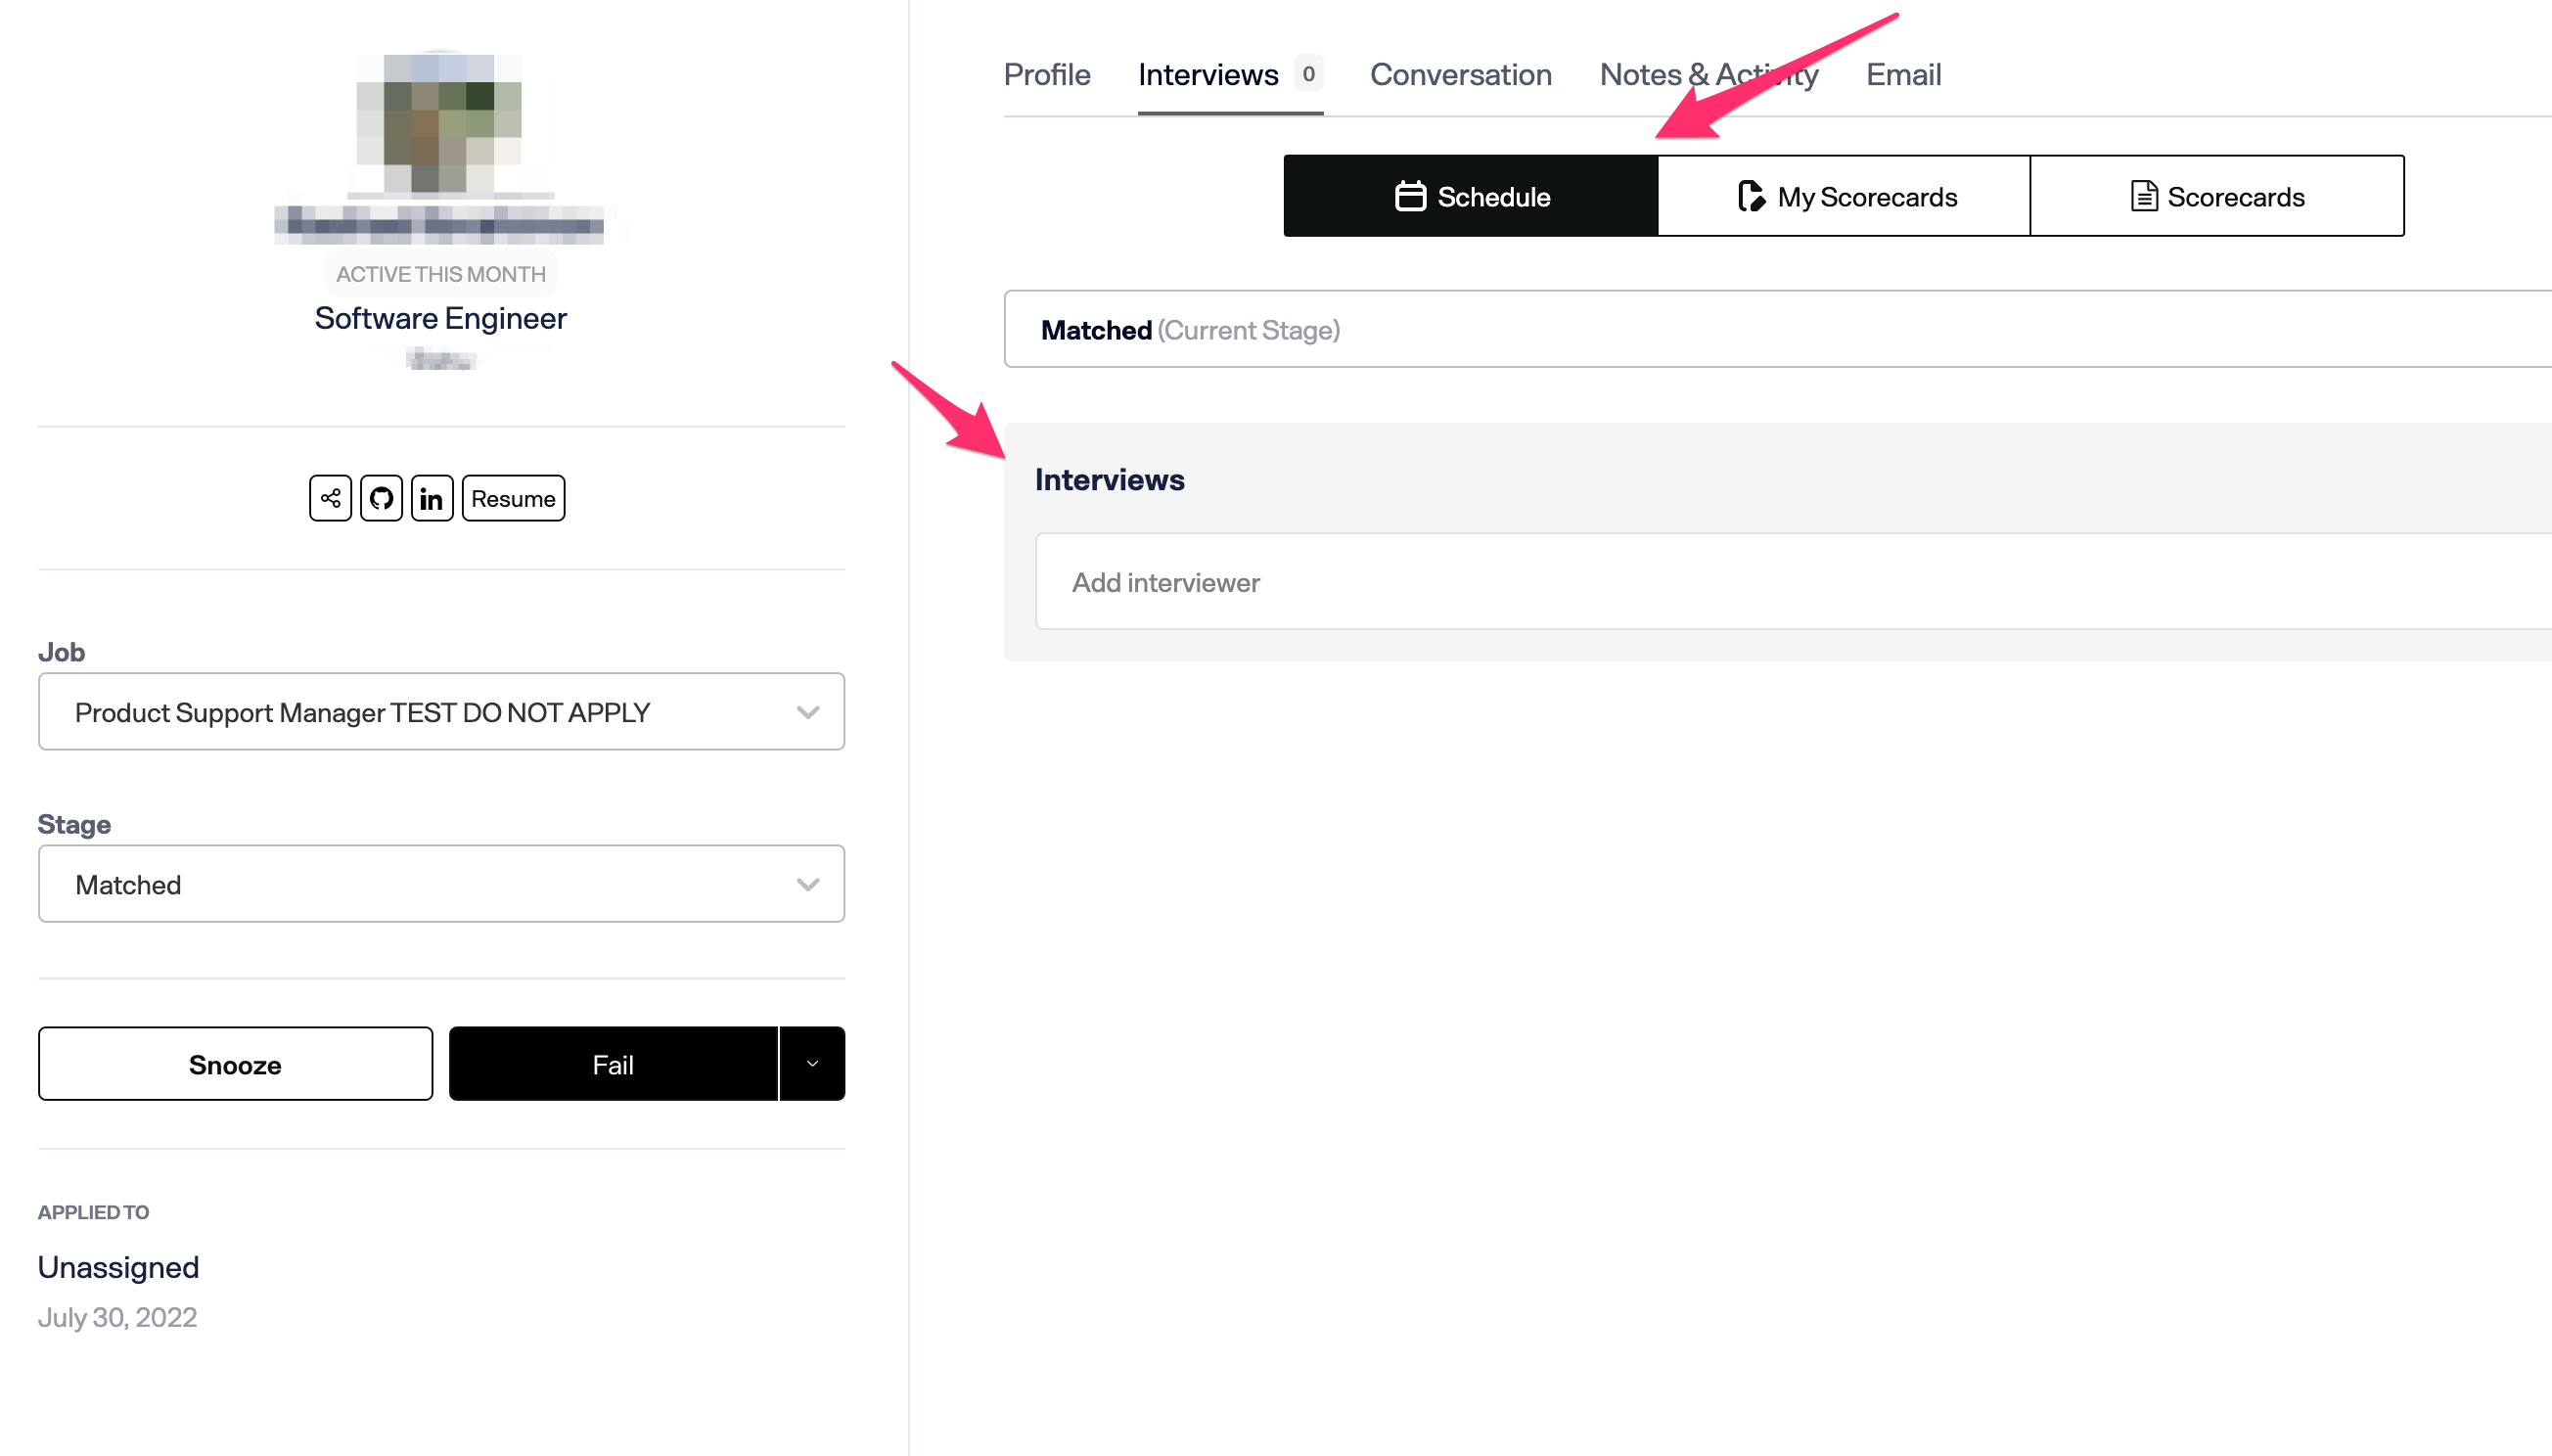Click the interviews count badge showing zero

(1310, 73)
